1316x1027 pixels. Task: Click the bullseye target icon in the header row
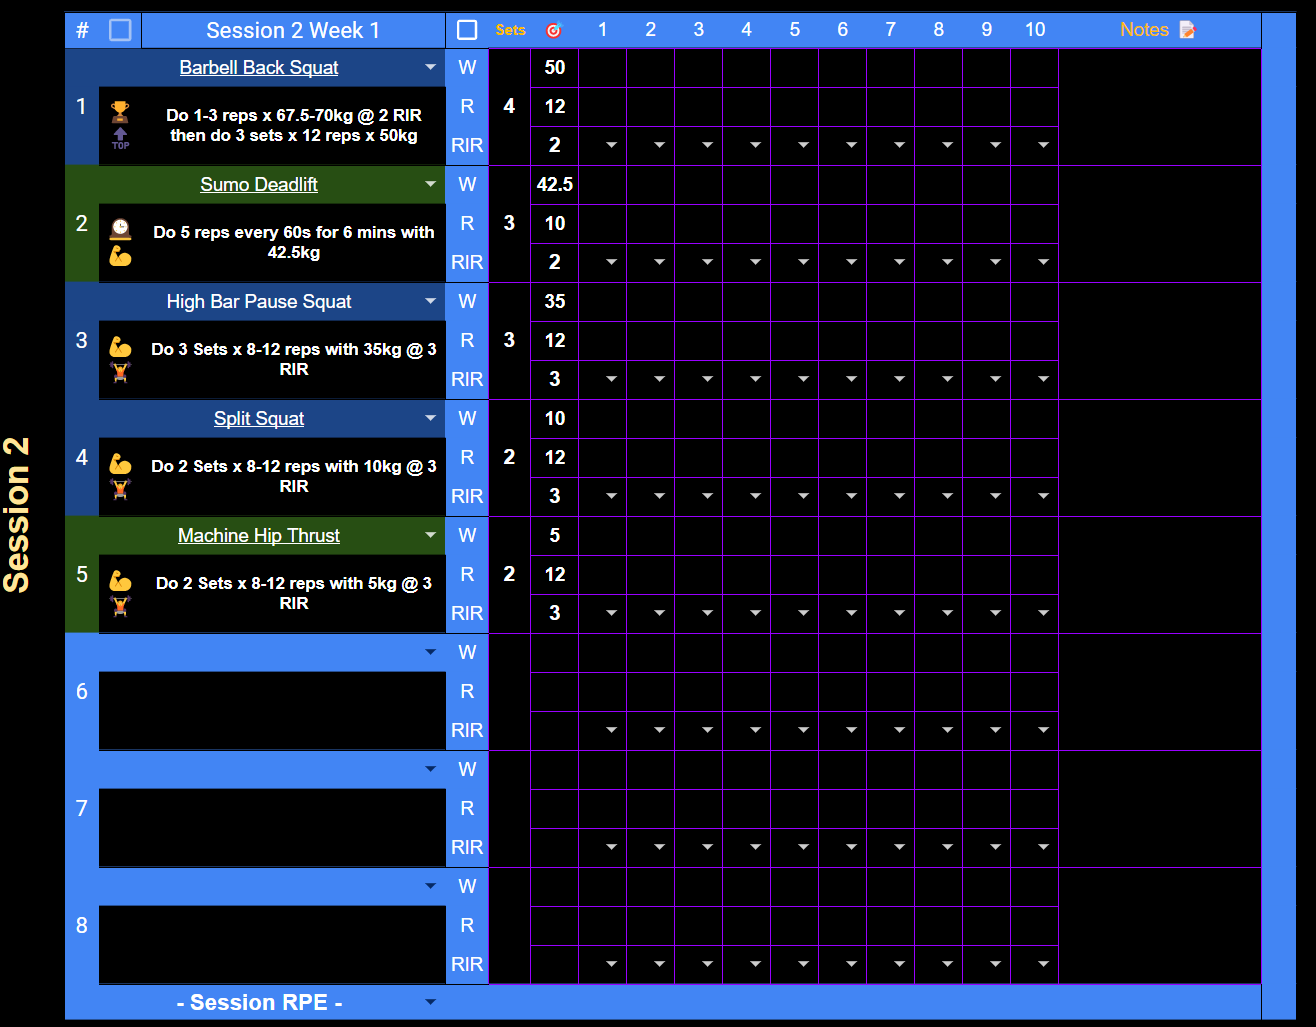click(556, 29)
